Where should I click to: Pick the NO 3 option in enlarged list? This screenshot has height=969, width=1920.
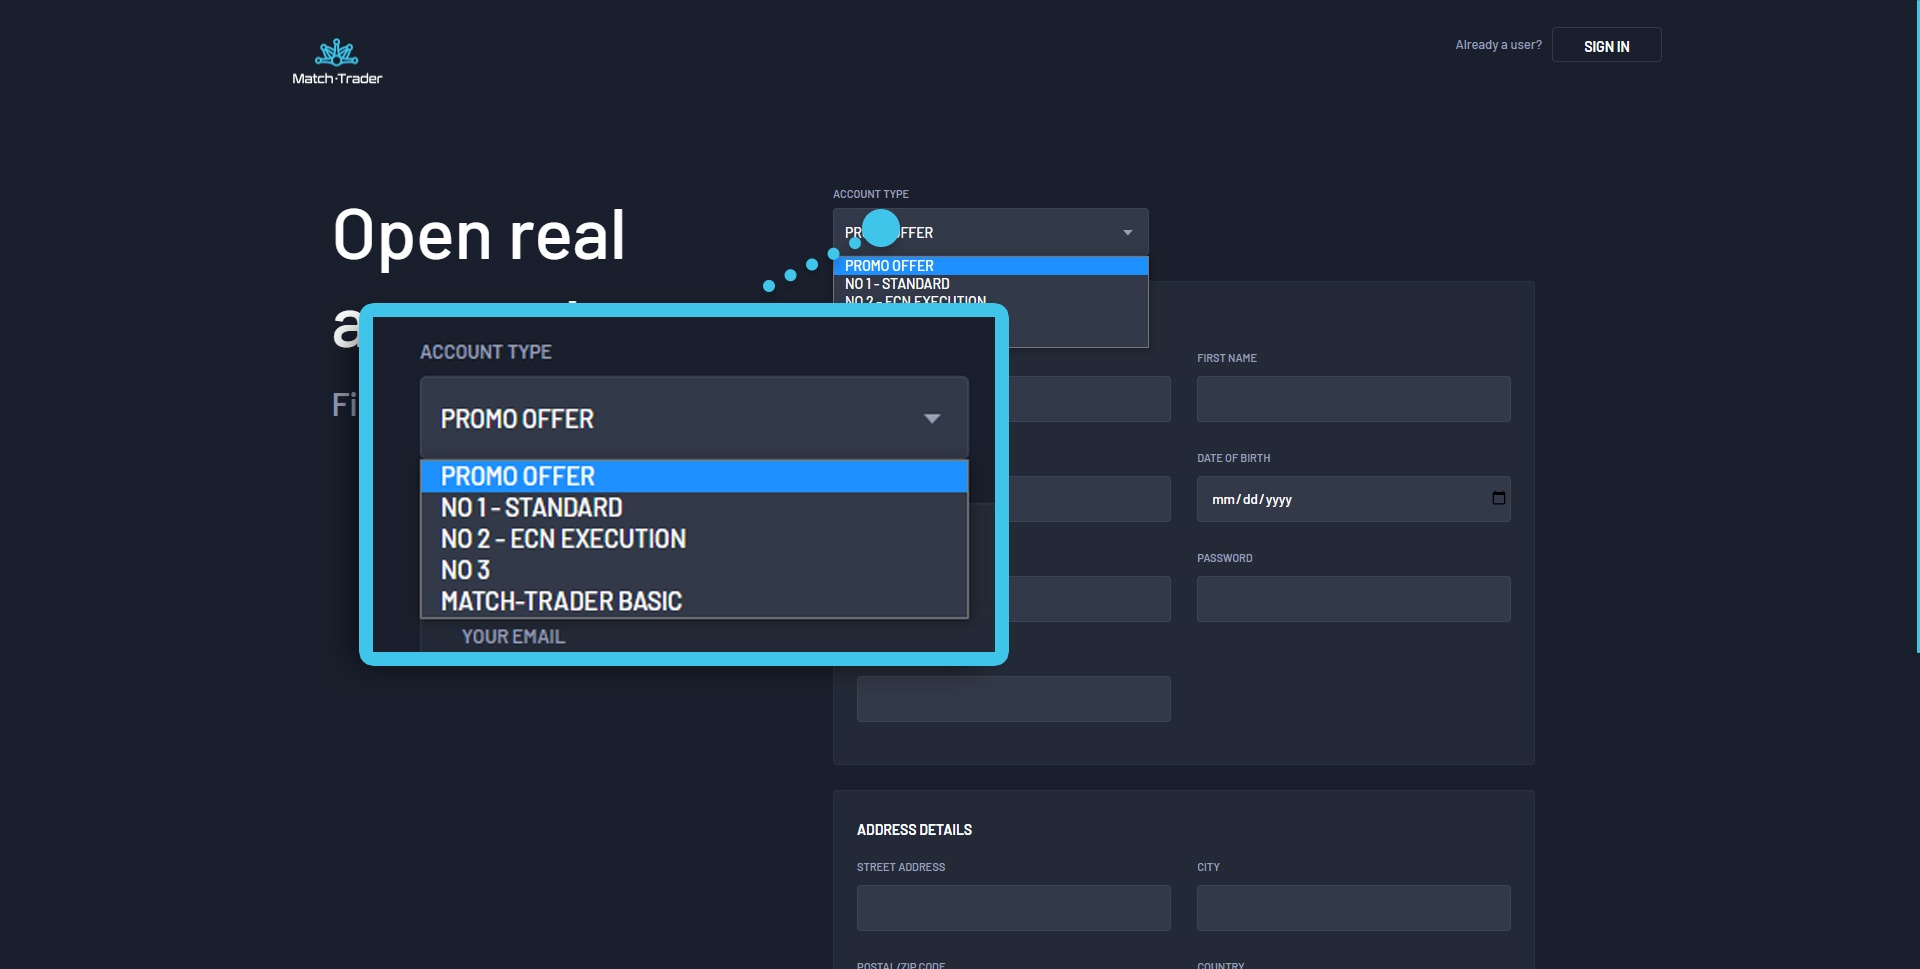coord(466,570)
